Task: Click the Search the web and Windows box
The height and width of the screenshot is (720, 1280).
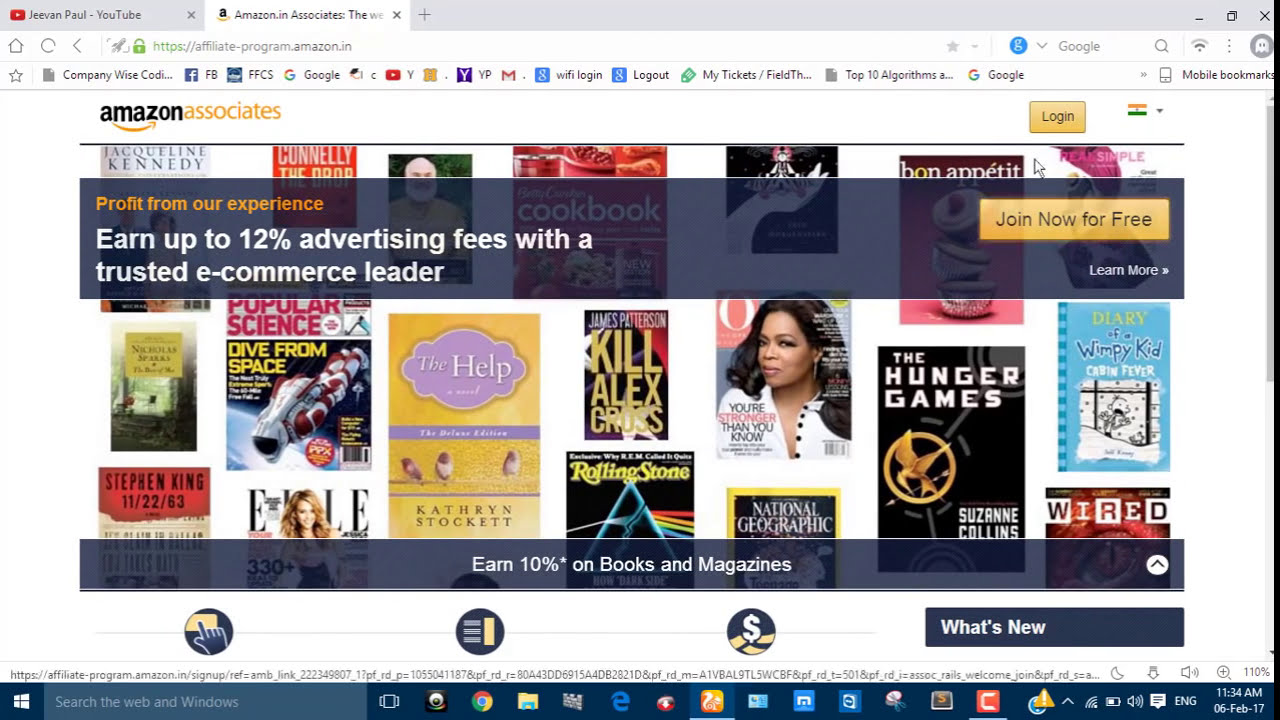Action: tap(205, 702)
